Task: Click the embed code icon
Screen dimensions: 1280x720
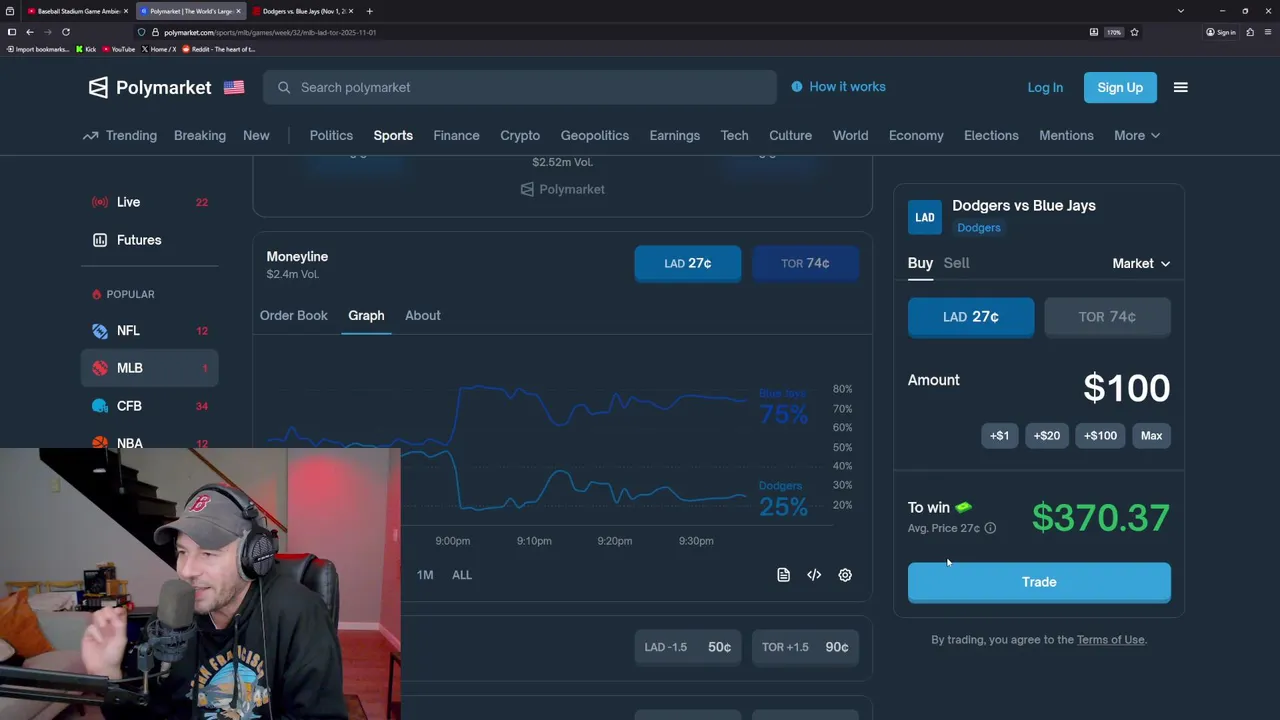Action: [x=814, y=575]
